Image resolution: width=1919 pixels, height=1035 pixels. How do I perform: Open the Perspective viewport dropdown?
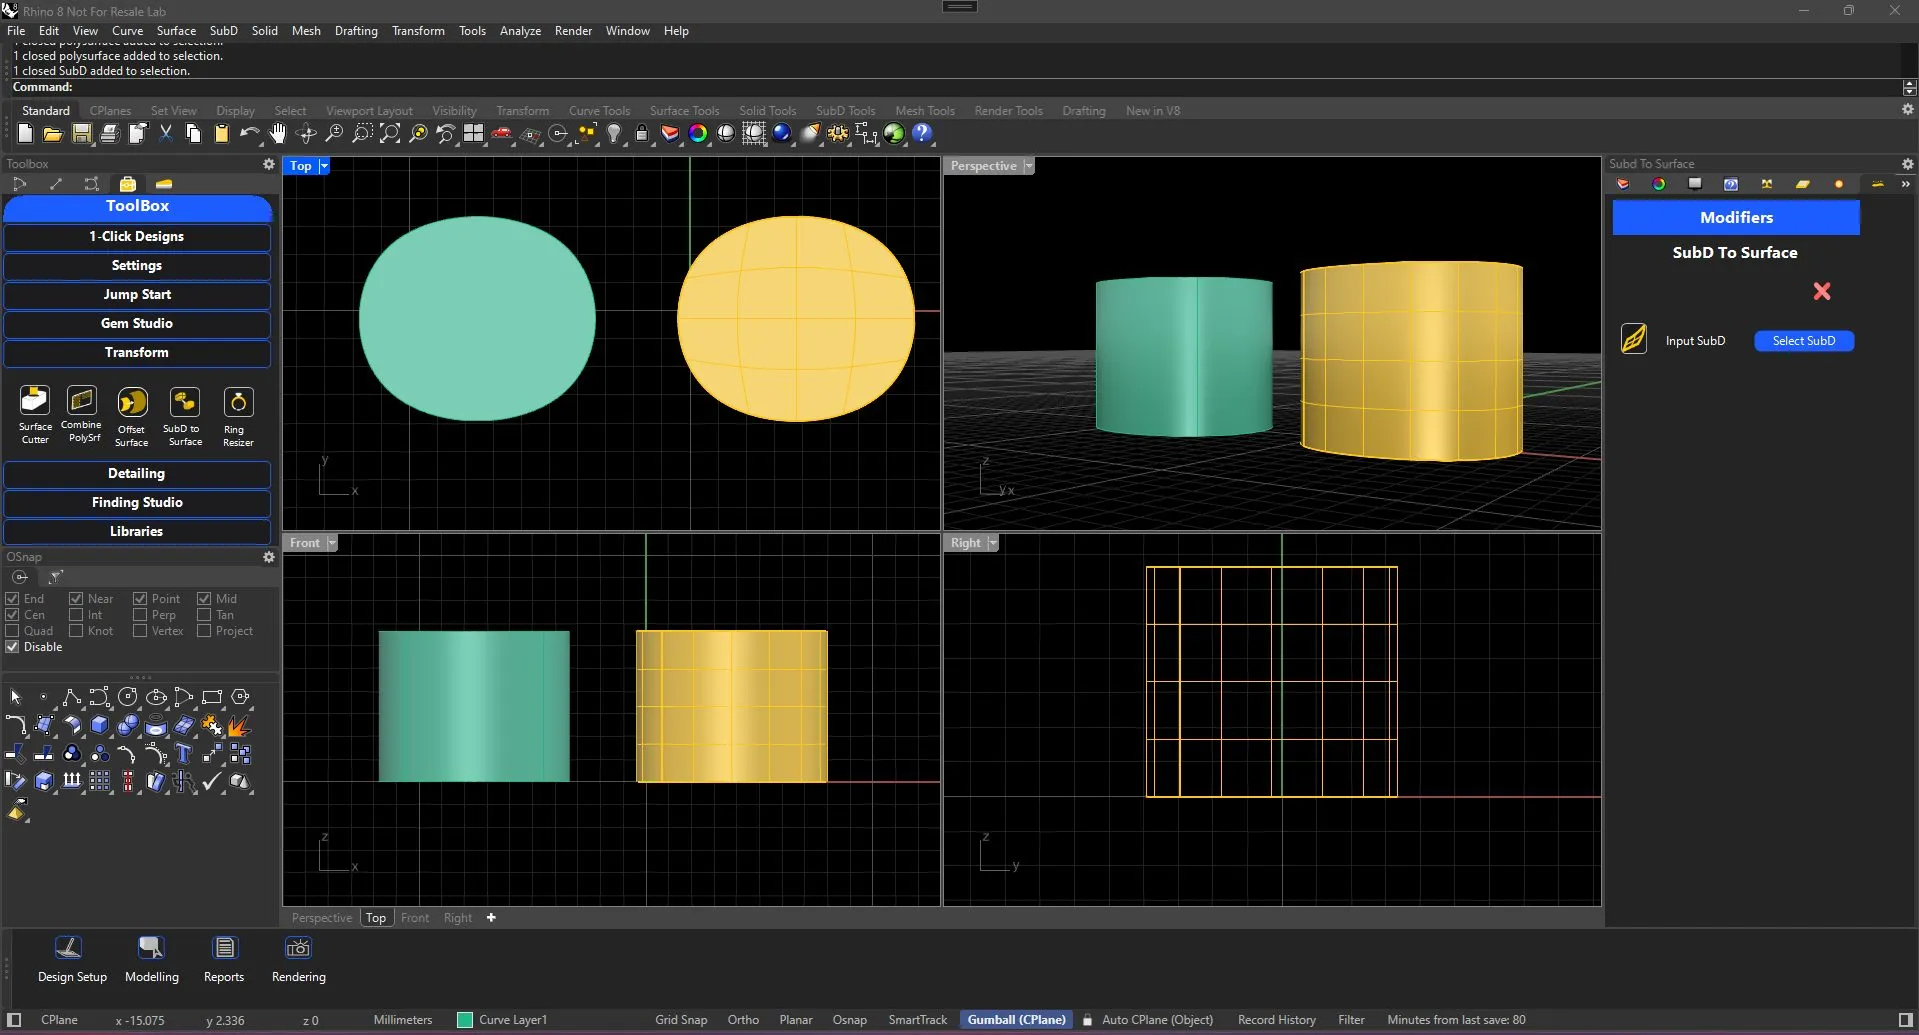coord(1029,166)
